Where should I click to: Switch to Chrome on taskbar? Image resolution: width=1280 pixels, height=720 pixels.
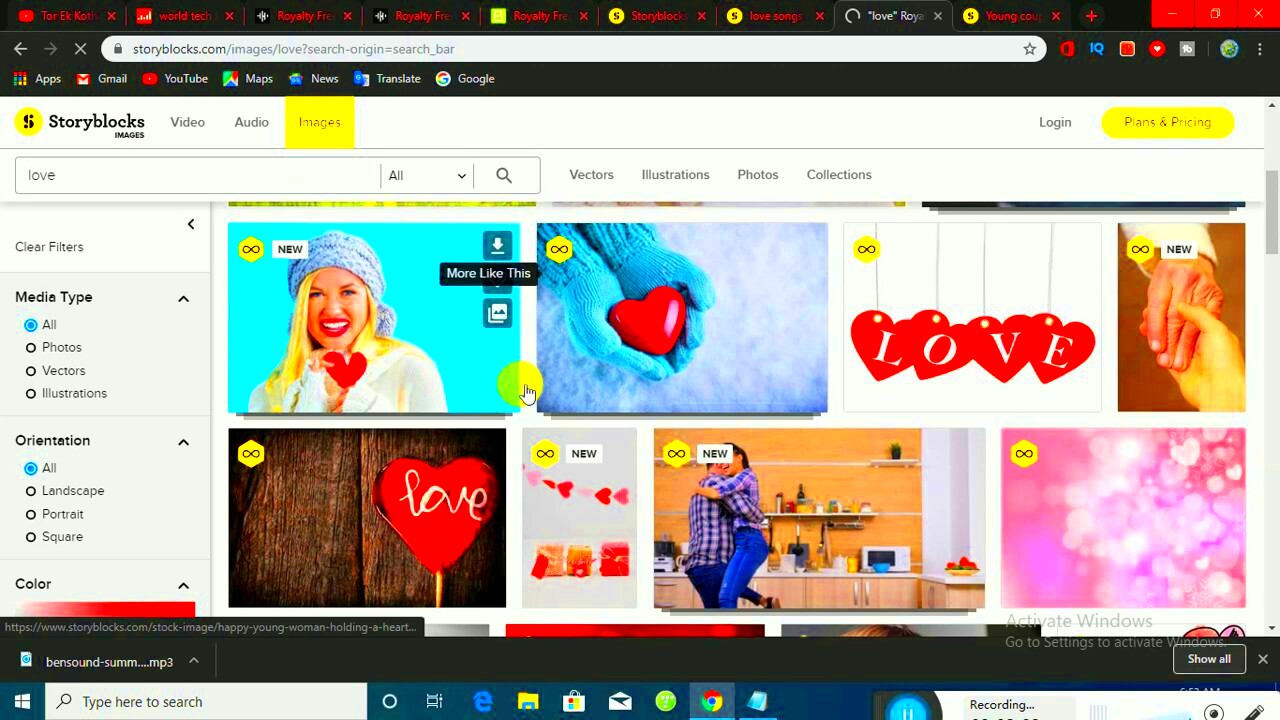(x=712, y=702)
